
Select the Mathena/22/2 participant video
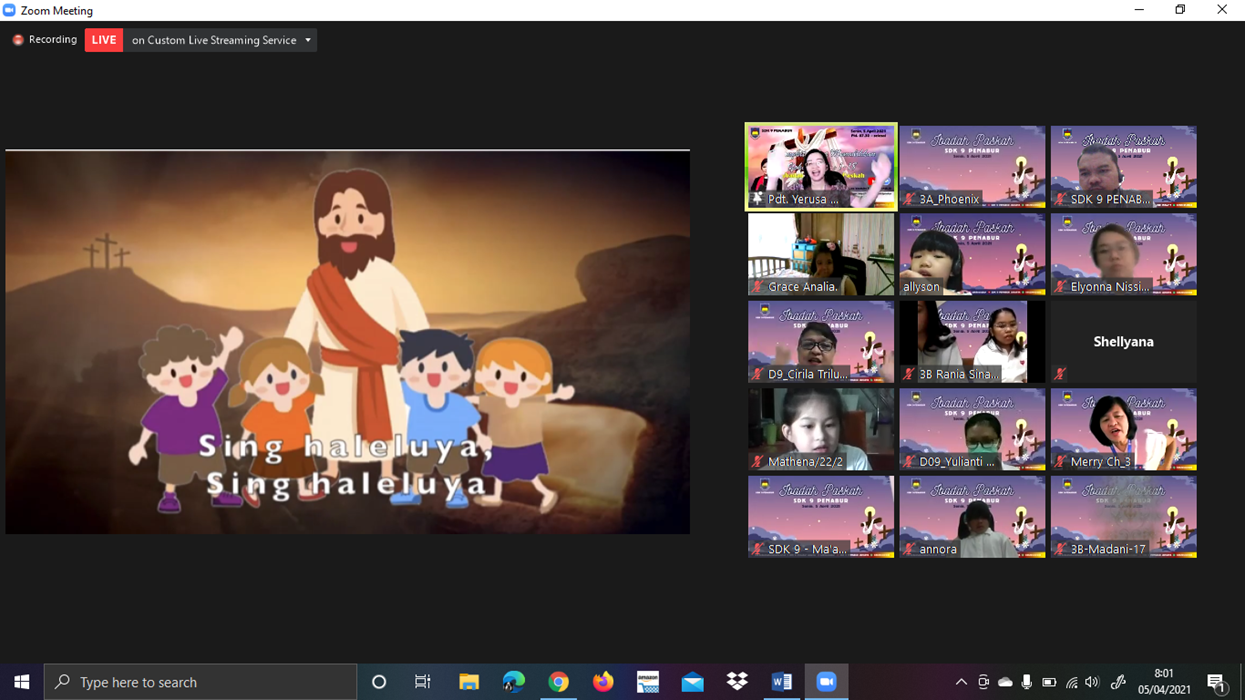pos(821,429)
